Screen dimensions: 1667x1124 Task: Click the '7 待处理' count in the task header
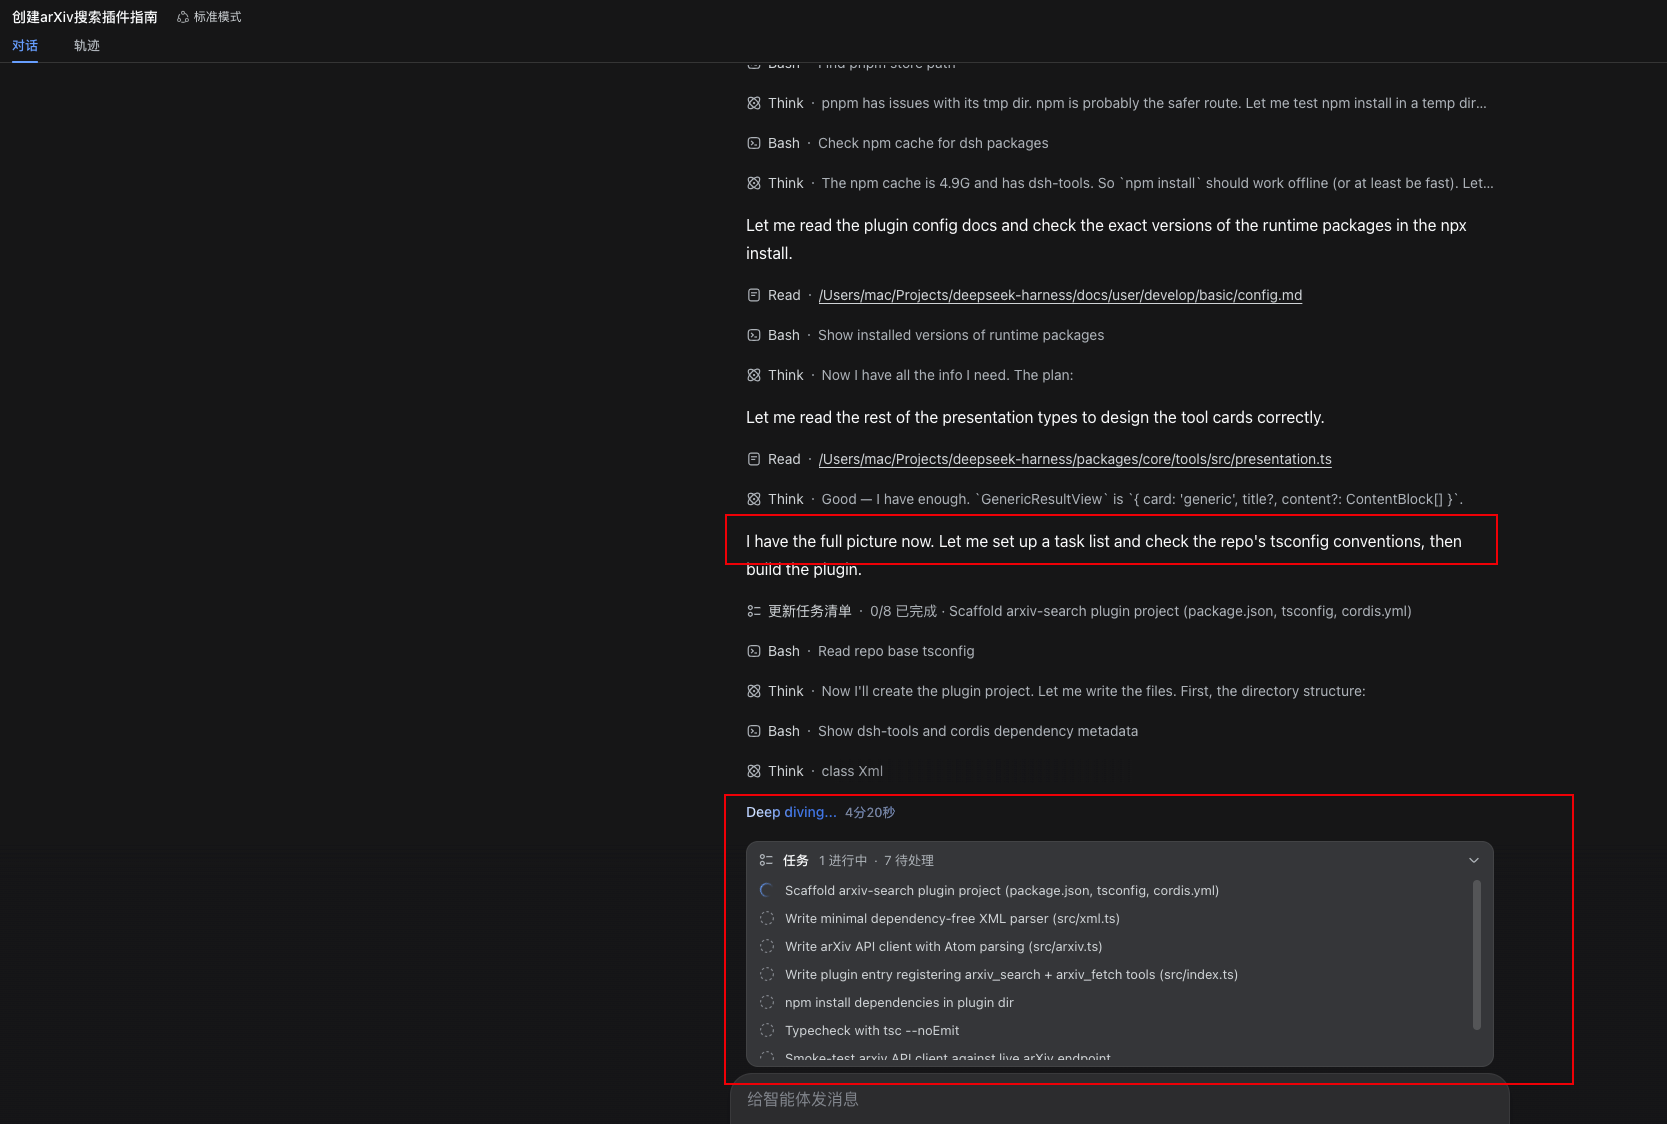[x=909, y=860]
